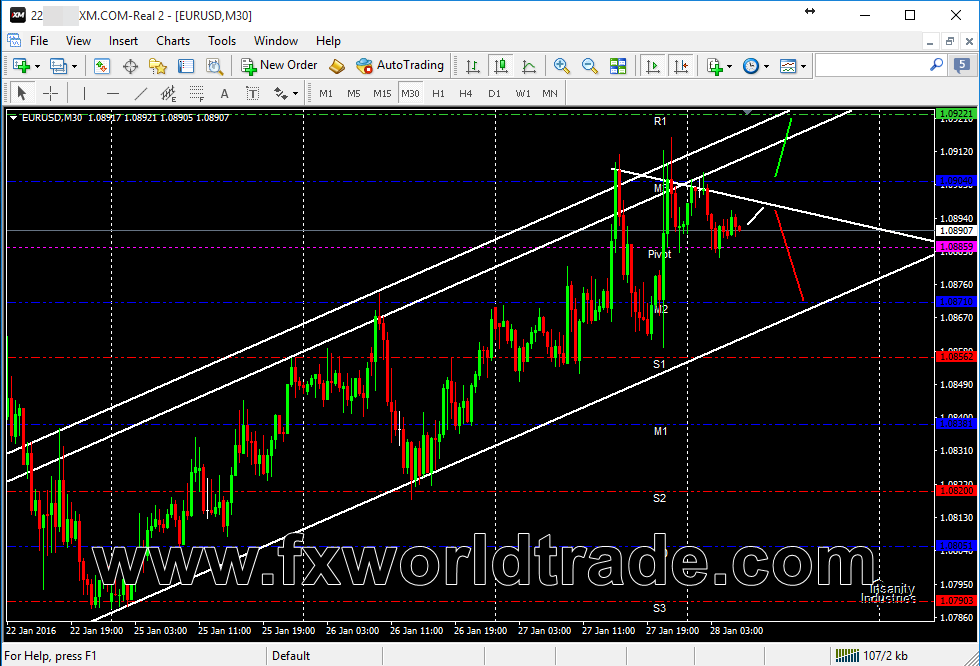This screenshot has width=980, height=666.
Task: Select the Cursor arrow tool
Action: tap(22, 93)
